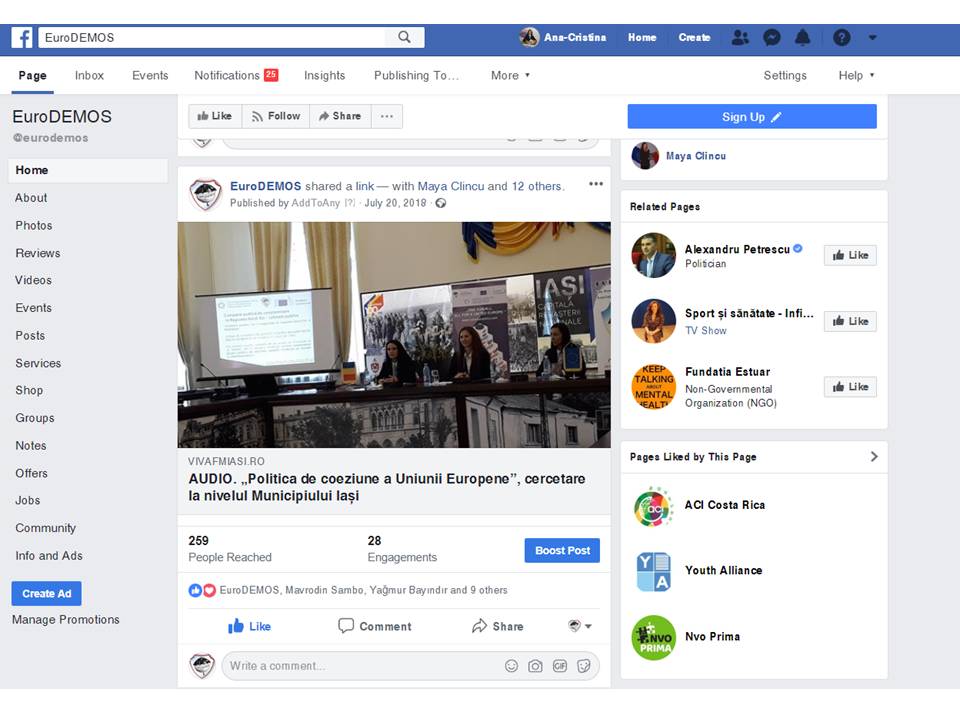
Task: Open the Messenger icon
Action: click(771, 37)
